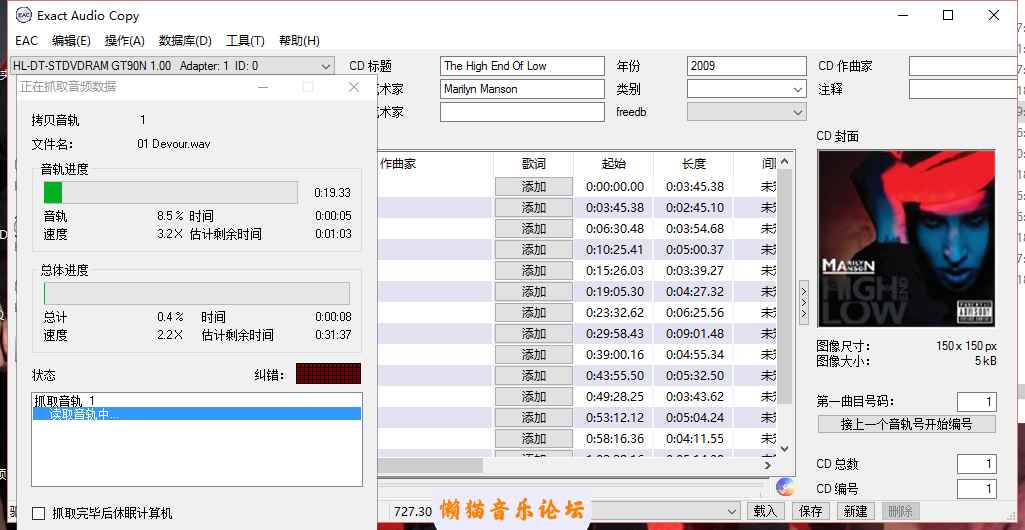
Task: Click the length cell 0:09:01.48
Action: tap(695, 333)
